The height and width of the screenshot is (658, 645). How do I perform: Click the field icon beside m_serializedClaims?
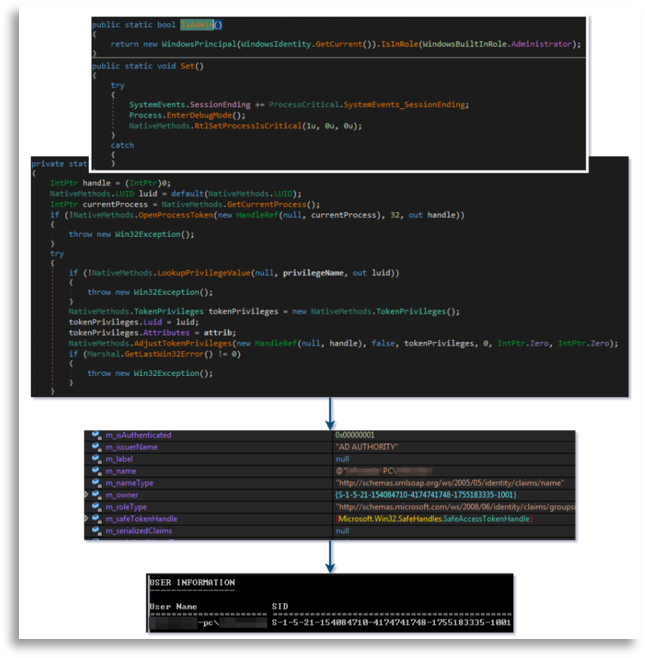click(97, 531)
